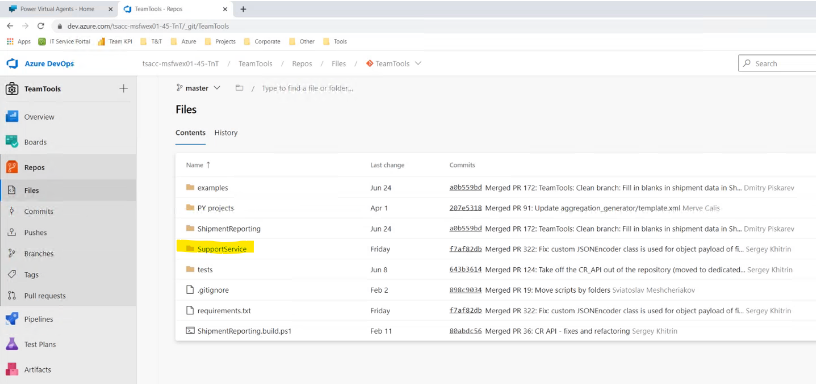The width and height of the screenshot is (816, 384).
Task: Open requirements.txt file
Action: (x=224, y=311)
